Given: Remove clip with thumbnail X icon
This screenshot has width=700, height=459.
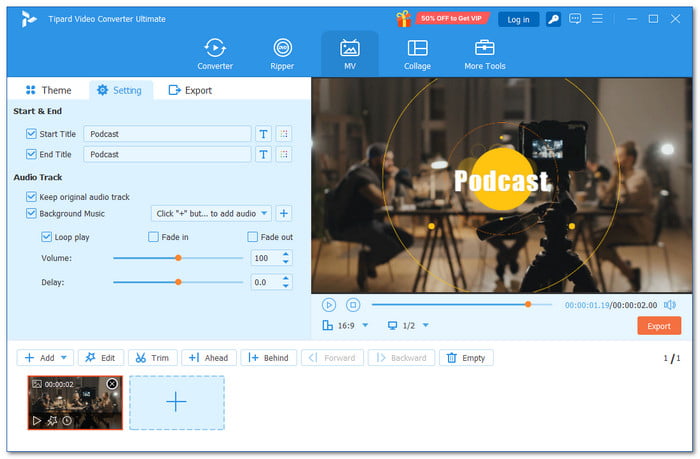Looking at the screenshot, I should 112,384.
